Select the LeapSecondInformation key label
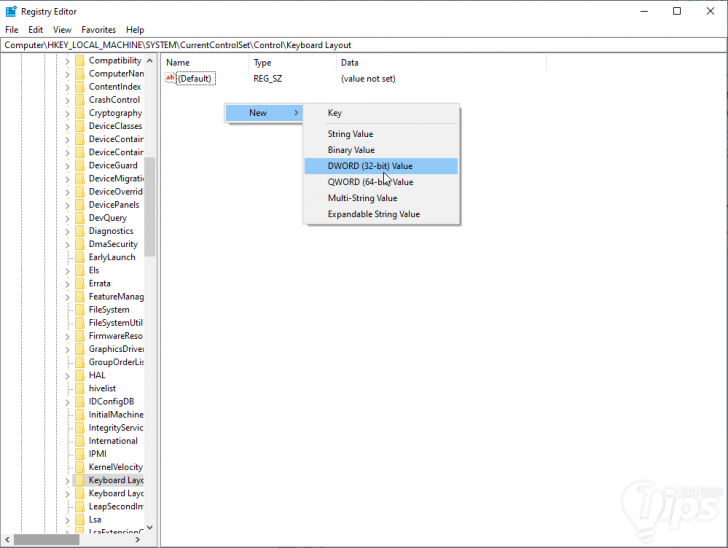728x548 pixels. 116,506
